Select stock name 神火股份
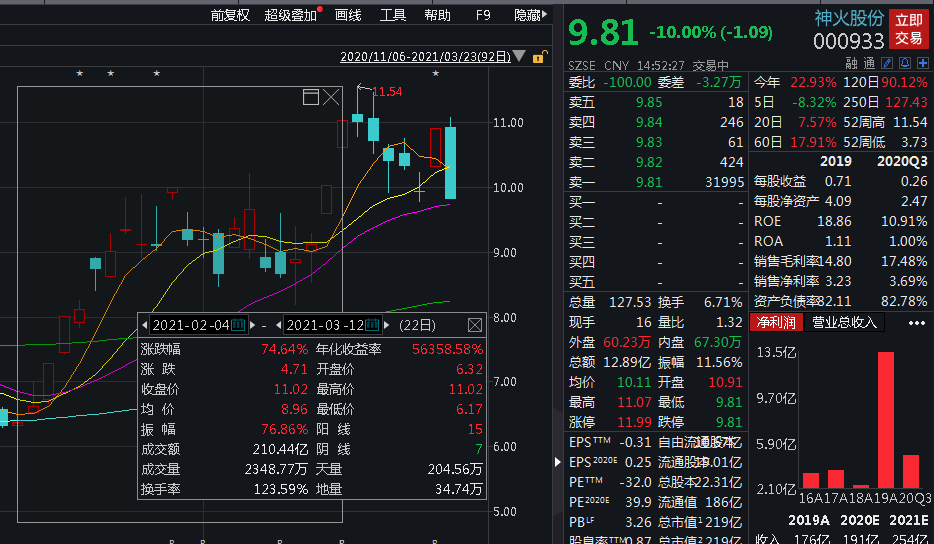 click(849, 18)
